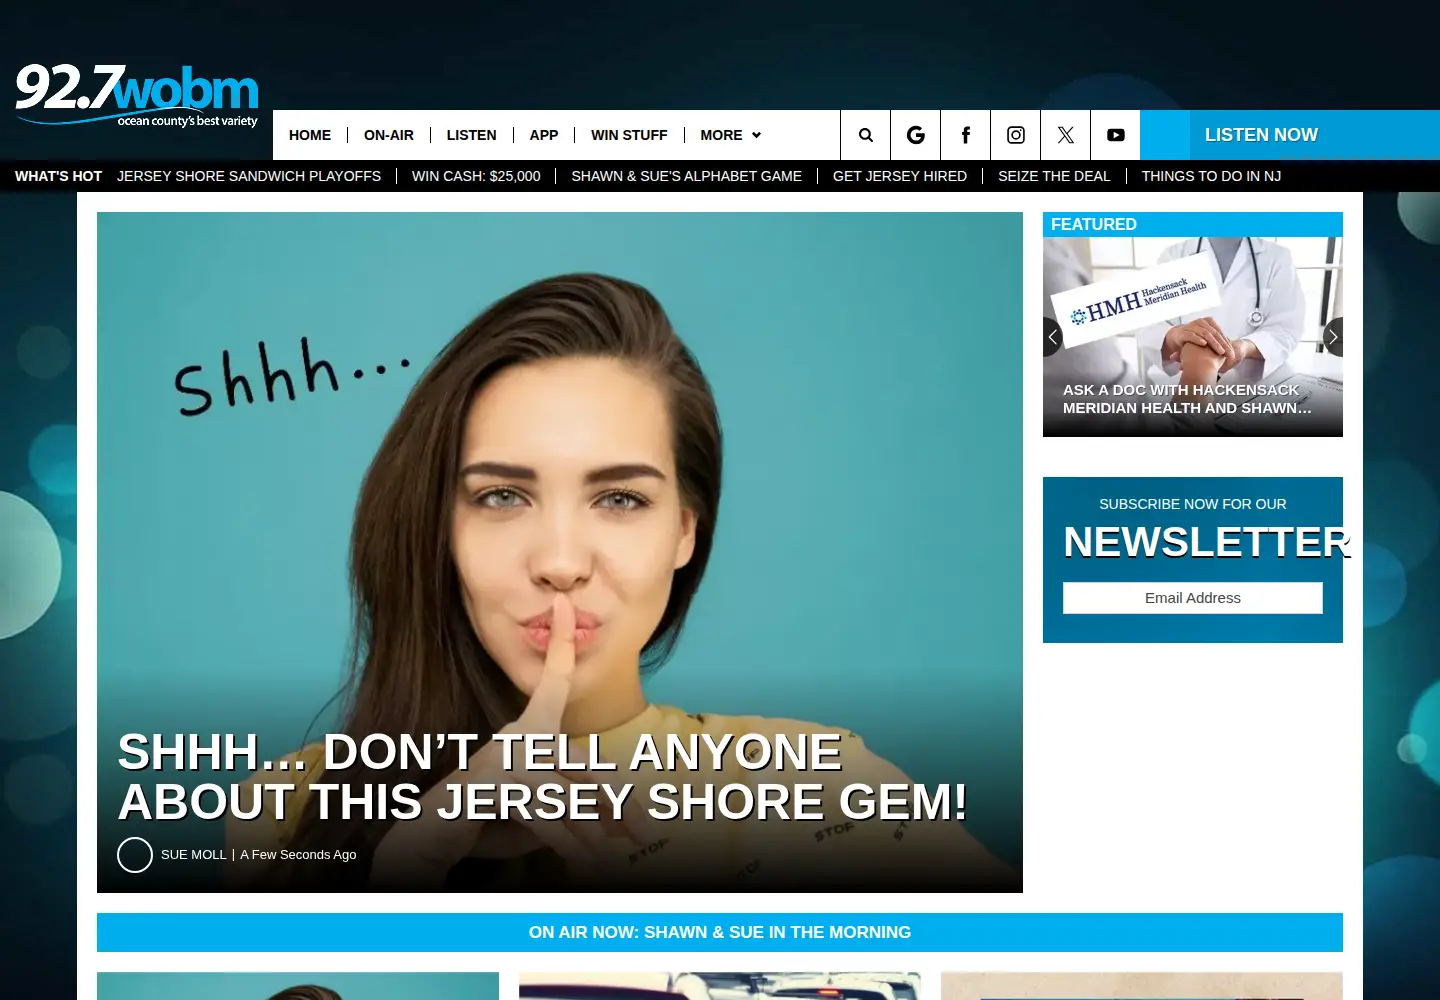1440x1000 pixels.
Task: Expand the More menu dropdown
Action: point(731,135)
